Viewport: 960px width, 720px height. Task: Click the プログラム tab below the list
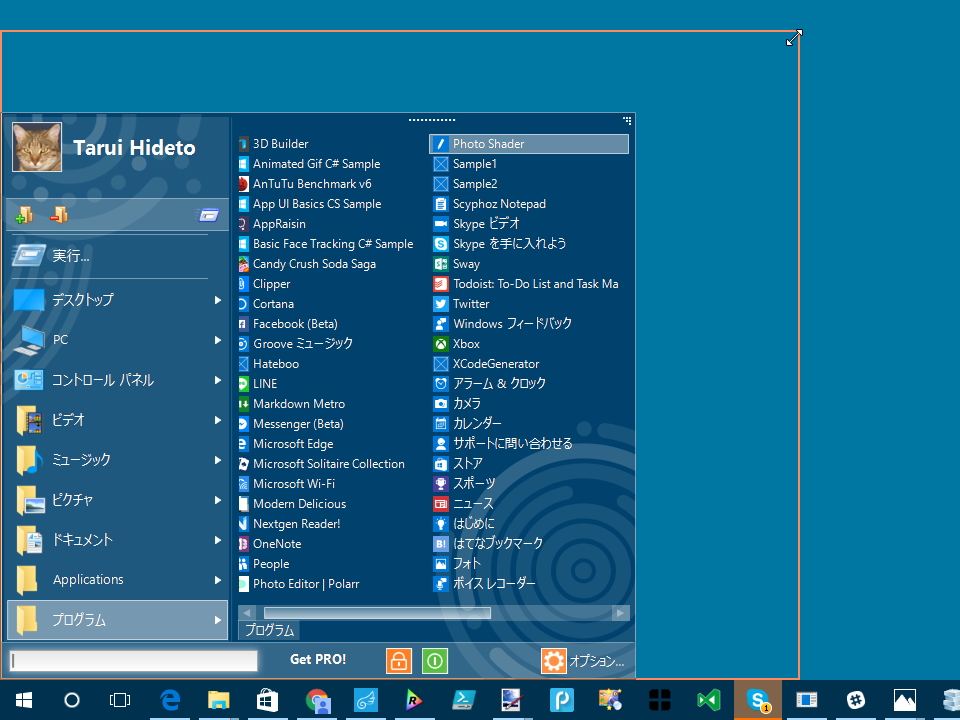coord(269,630)
